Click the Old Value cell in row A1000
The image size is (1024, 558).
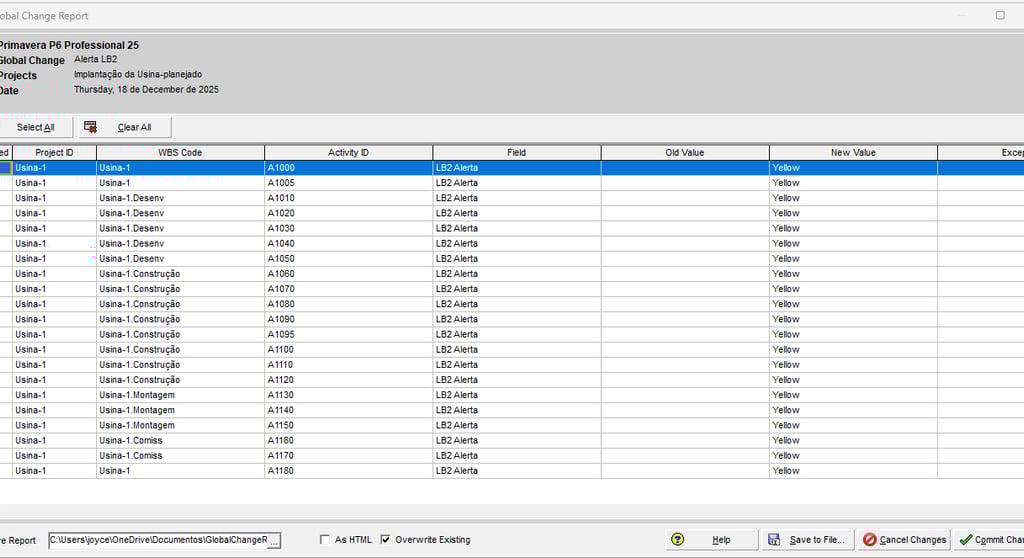coord(685,168)
